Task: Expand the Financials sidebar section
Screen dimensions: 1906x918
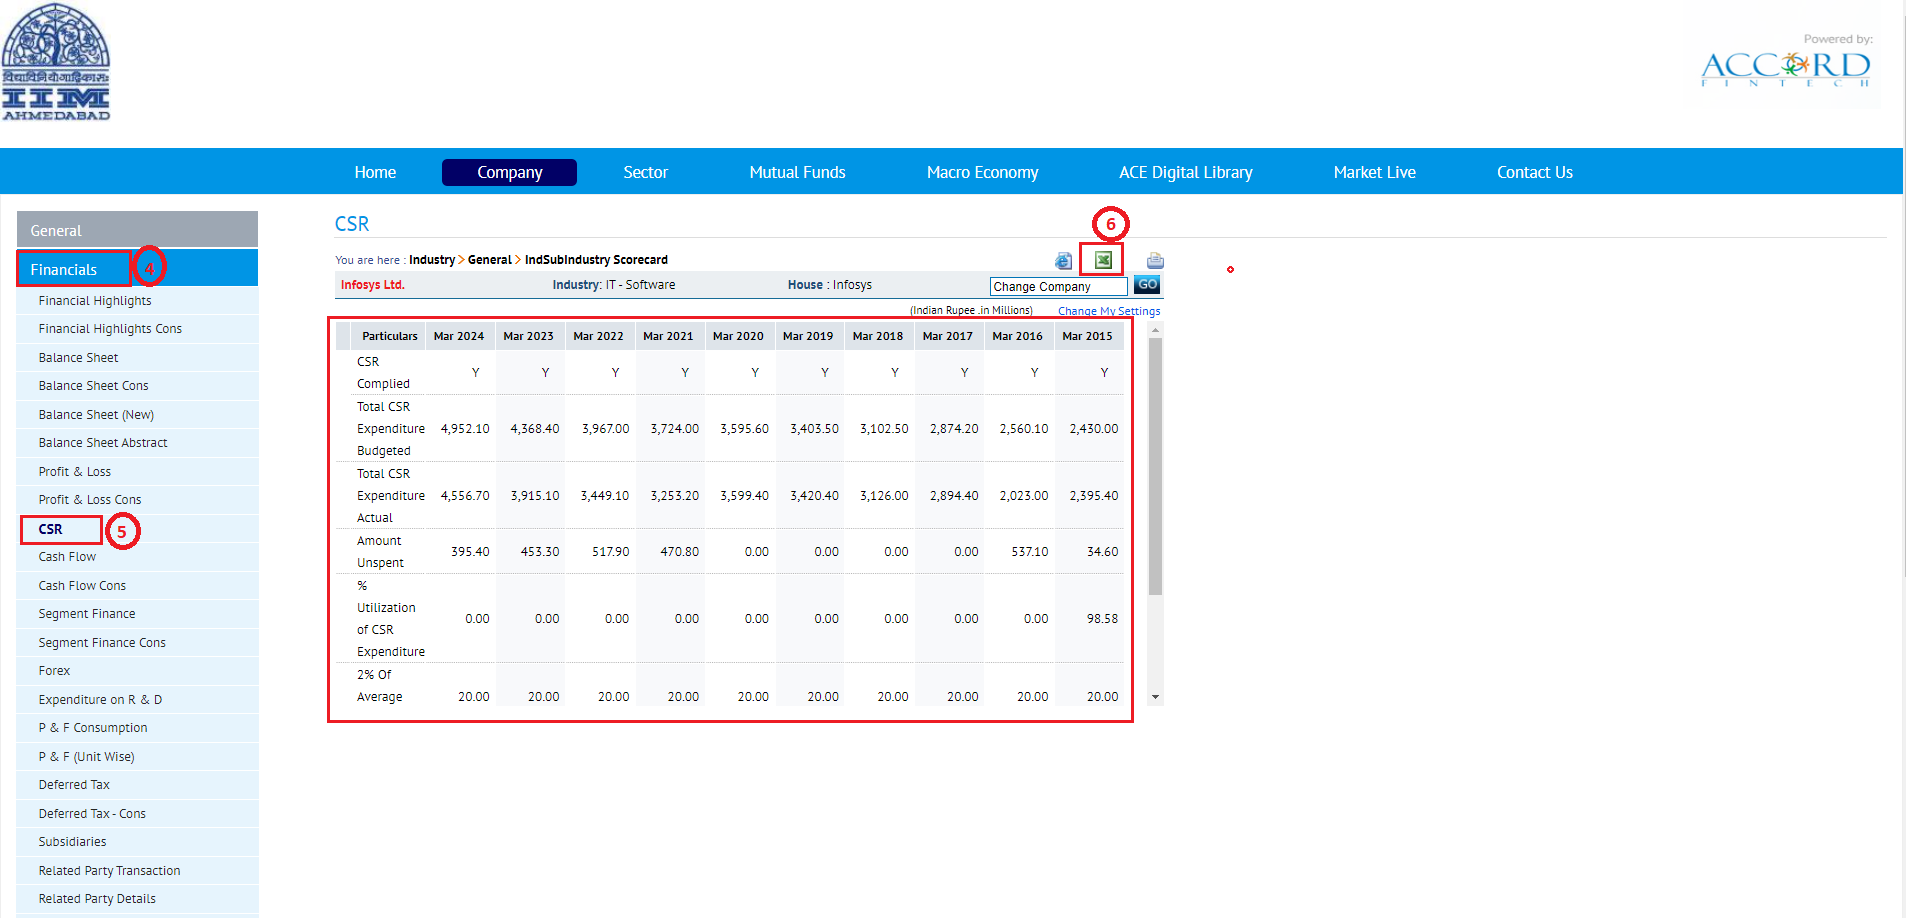Action: coord(137,269)
